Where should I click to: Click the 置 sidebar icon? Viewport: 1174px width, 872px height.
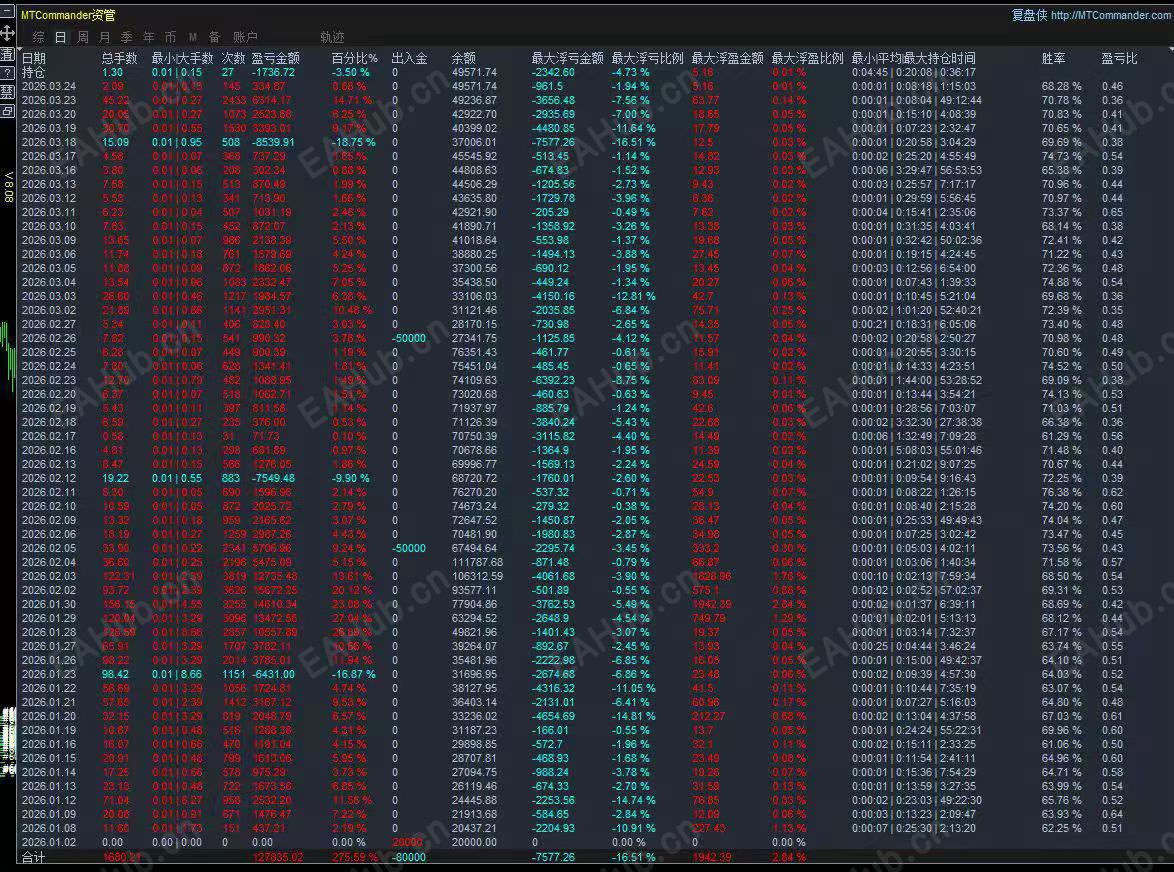point(7,53)
